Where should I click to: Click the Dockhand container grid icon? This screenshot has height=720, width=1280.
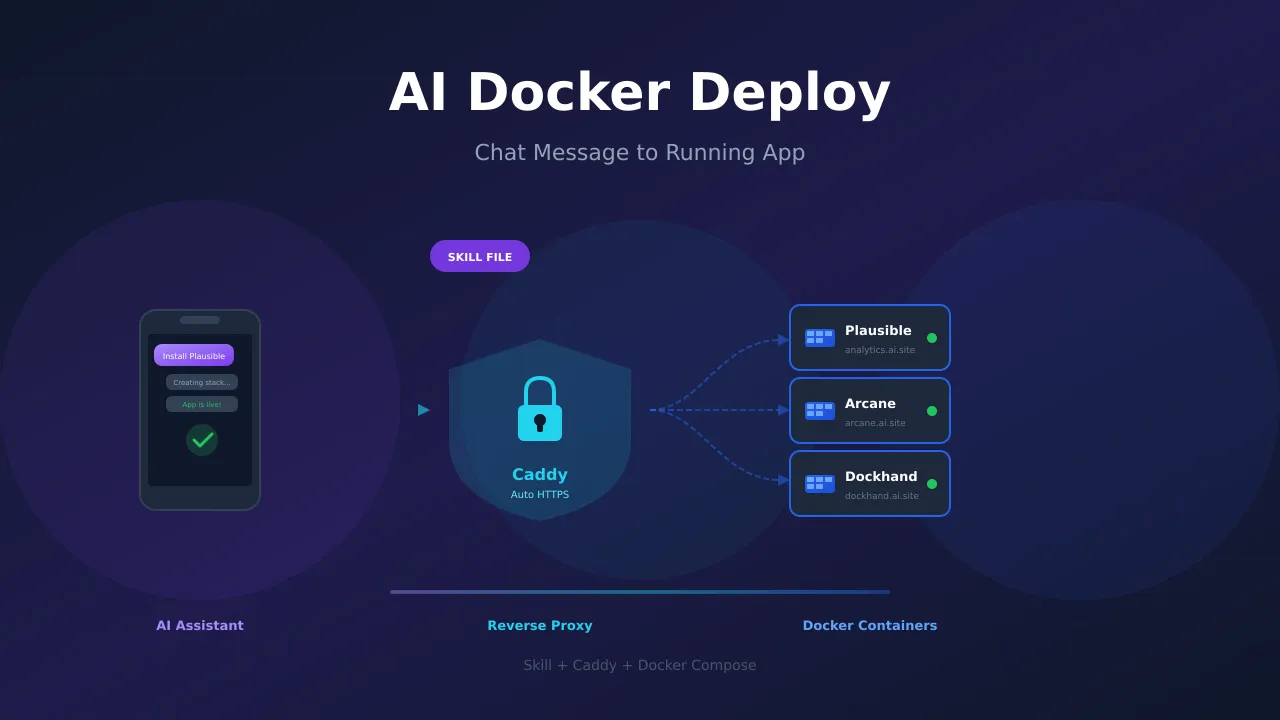[820, 484]
